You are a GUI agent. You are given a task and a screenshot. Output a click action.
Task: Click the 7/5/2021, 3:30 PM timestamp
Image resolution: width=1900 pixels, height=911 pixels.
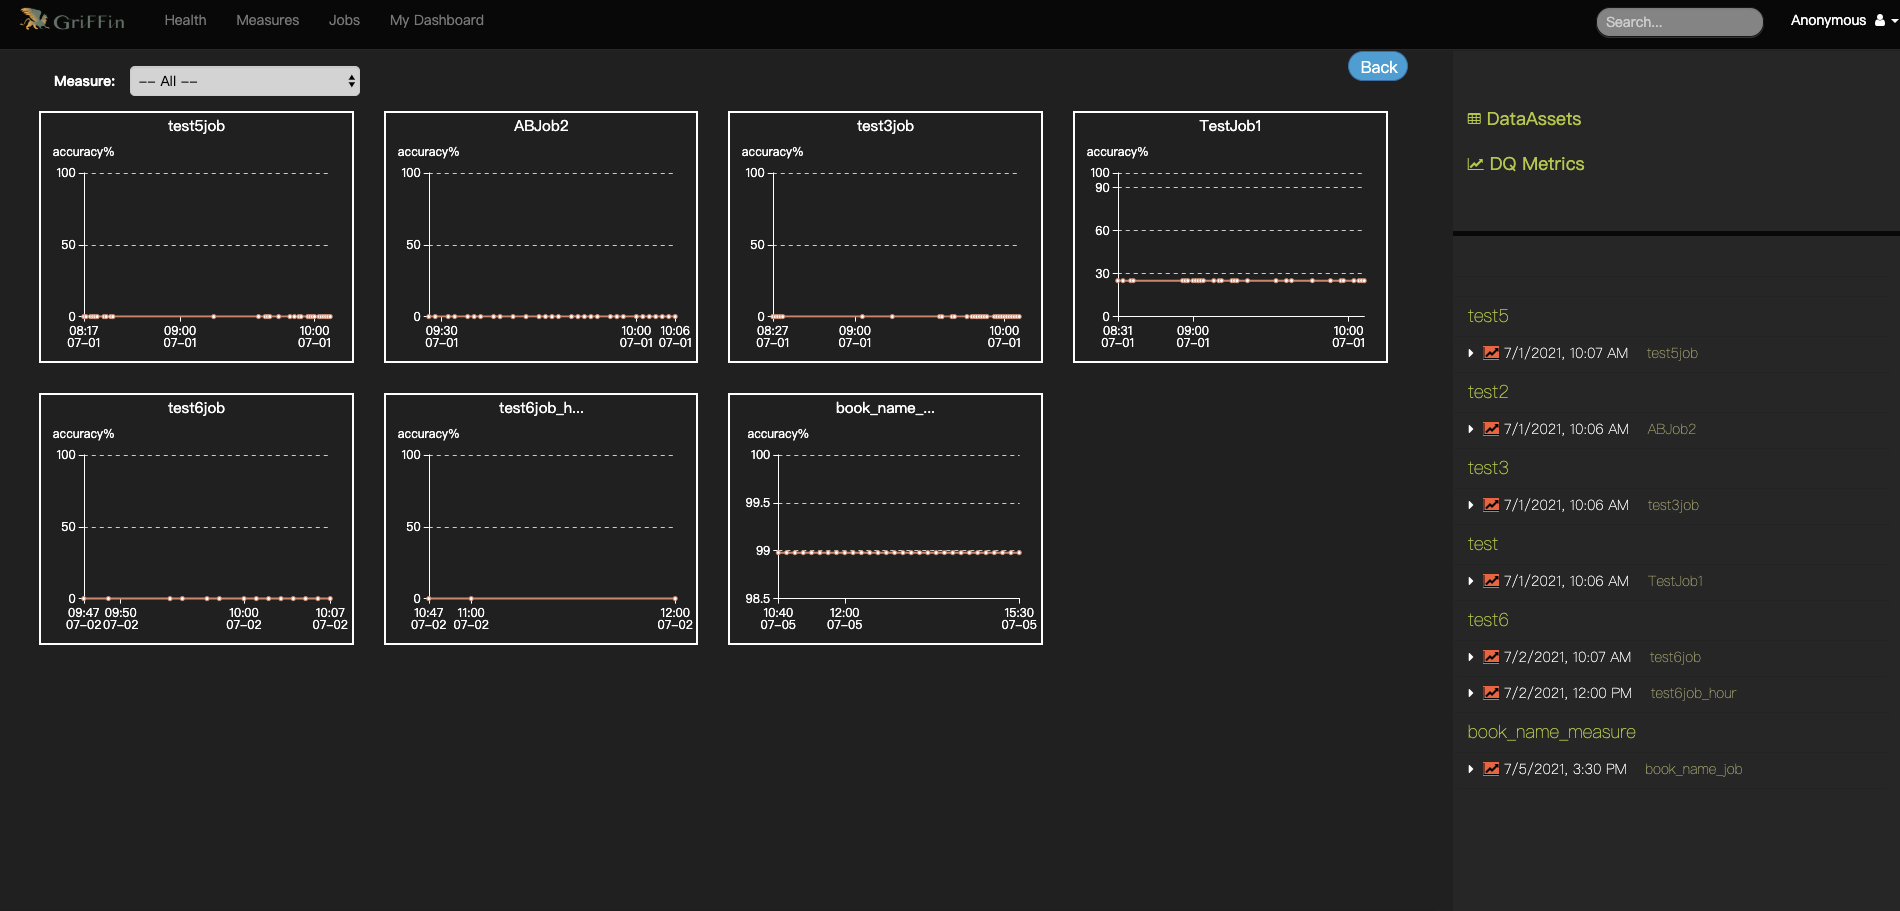pyautogui.click(x=1565, y=769)
